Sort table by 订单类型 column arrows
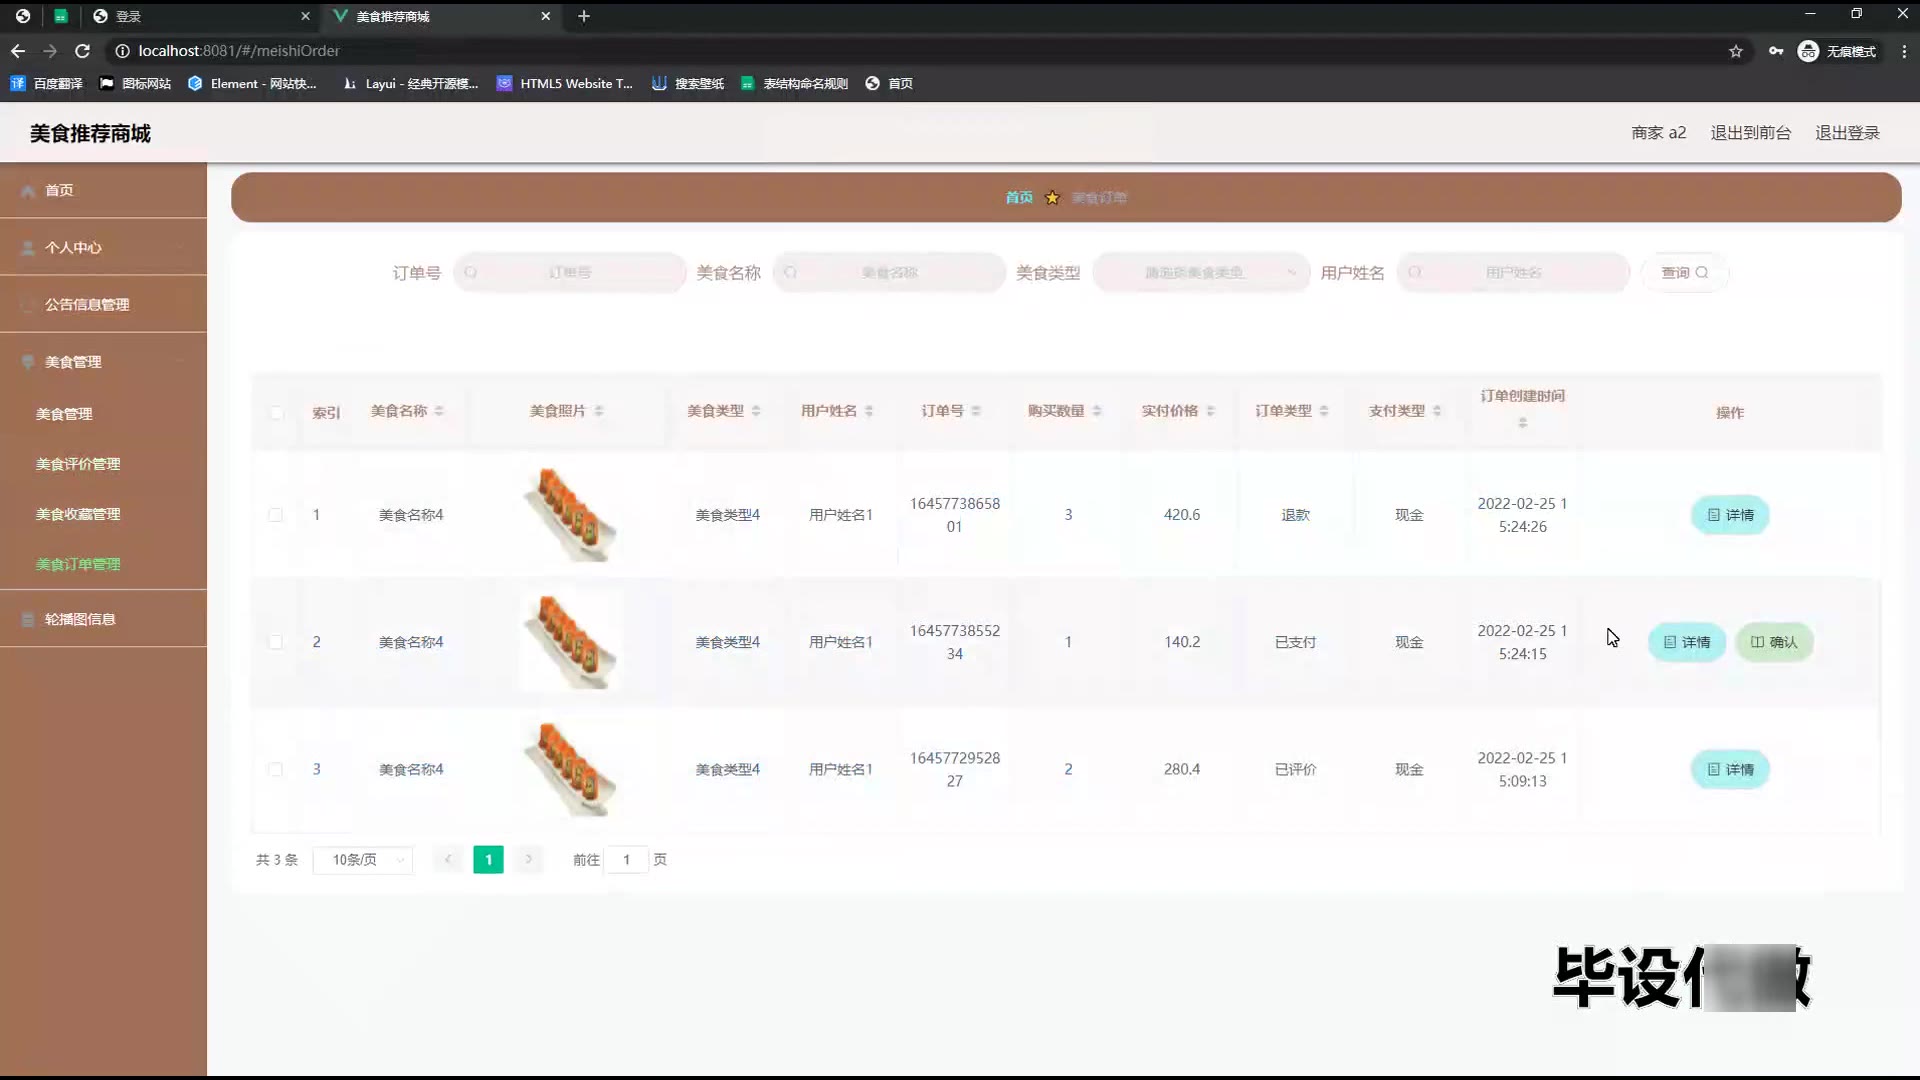The height and width of the screenshot is (1080, 1920). point(1324,411)
